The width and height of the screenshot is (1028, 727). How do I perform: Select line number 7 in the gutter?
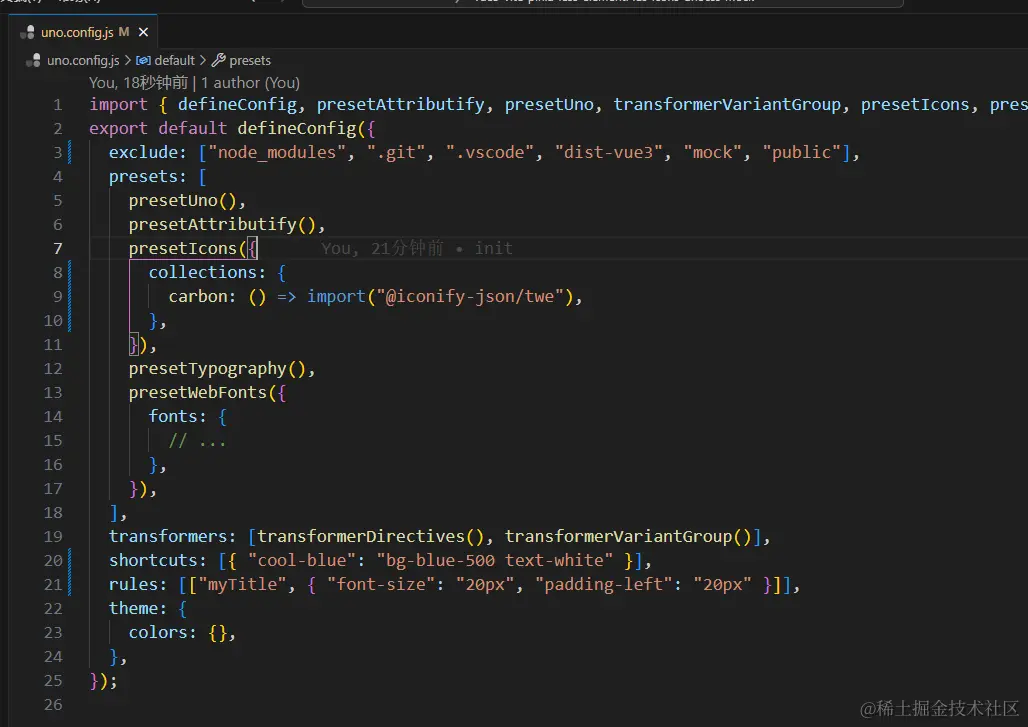(x=58, y=248)
